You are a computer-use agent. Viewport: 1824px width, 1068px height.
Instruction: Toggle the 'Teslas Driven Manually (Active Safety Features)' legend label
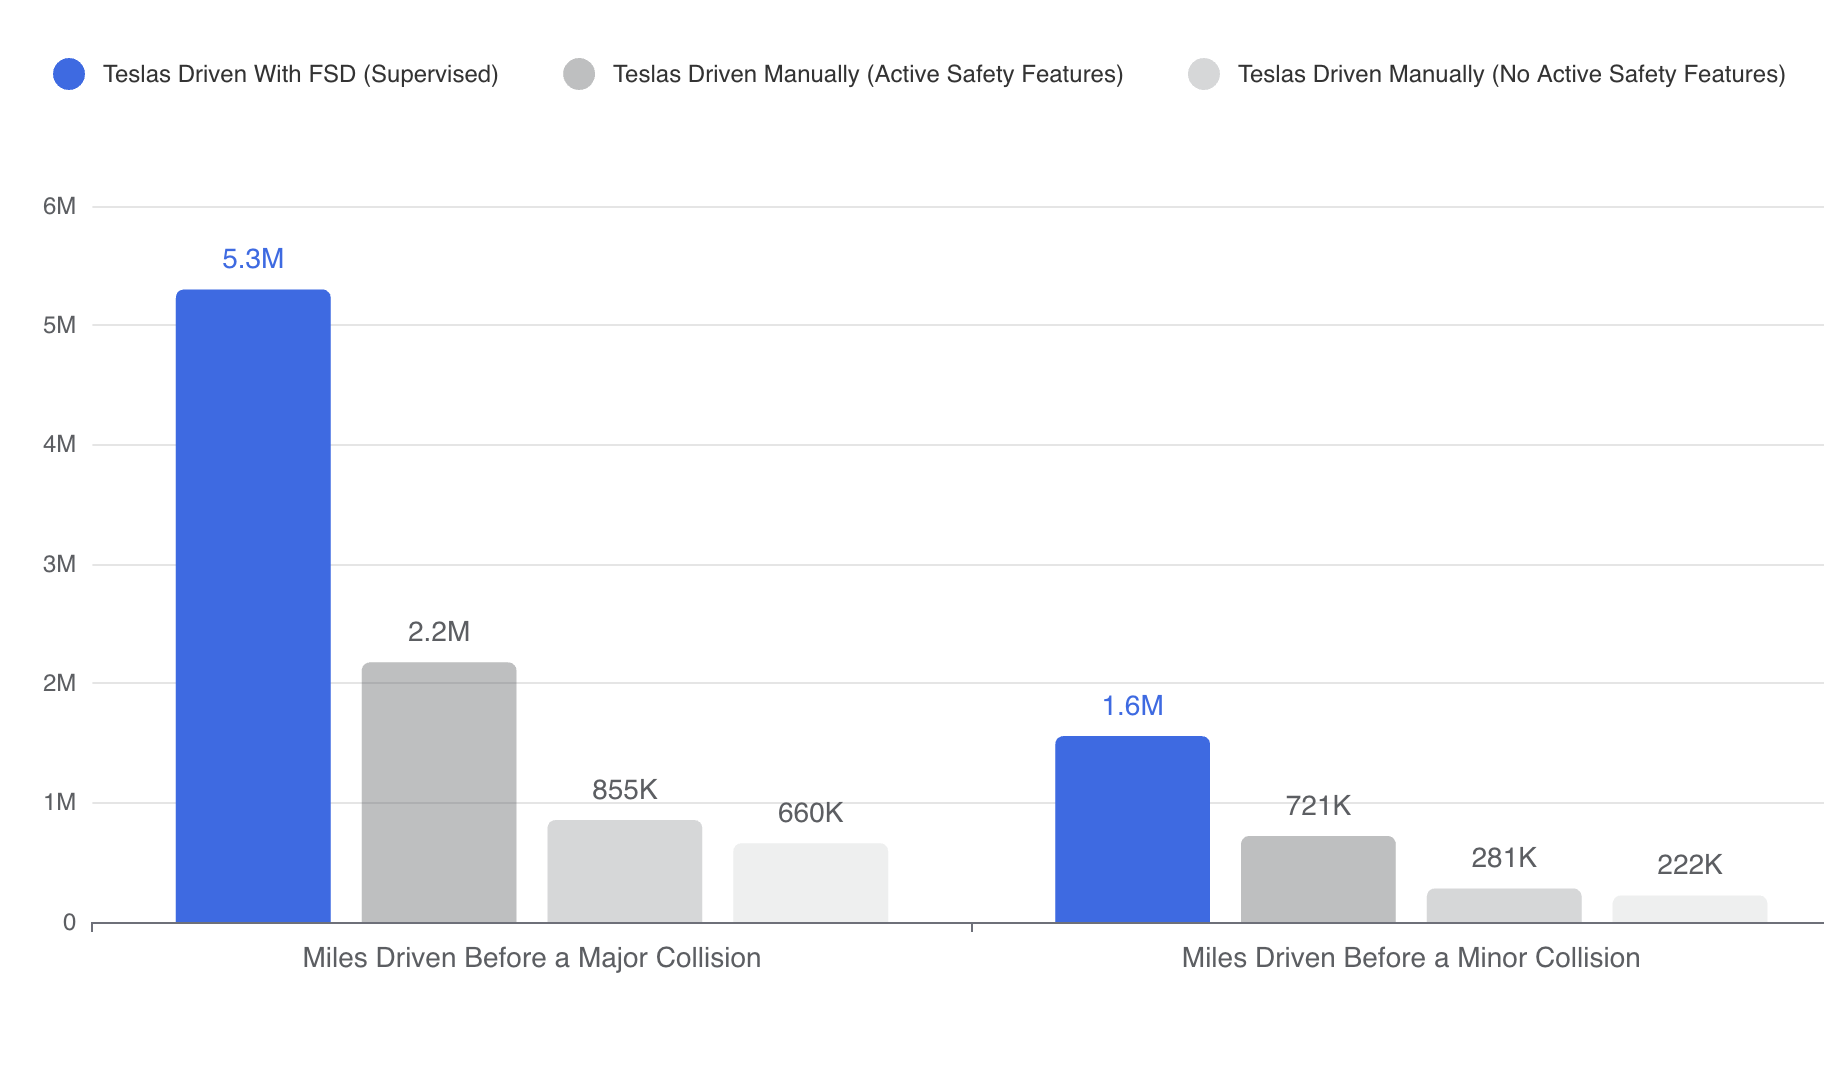point(867,74)
